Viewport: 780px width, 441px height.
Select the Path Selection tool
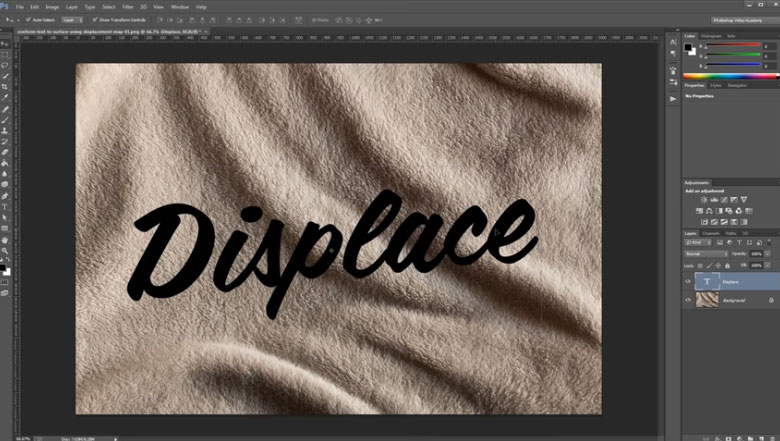(x=5, y=218)
